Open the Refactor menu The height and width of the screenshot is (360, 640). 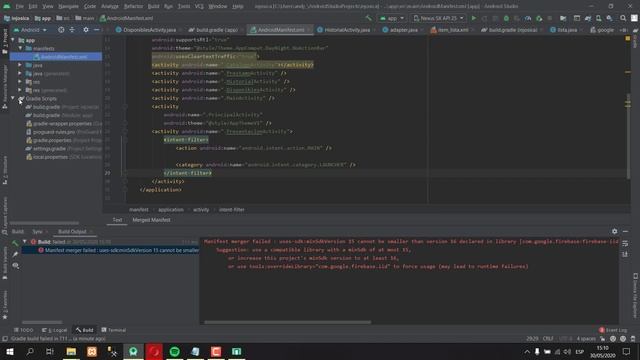tap(133, 7)
